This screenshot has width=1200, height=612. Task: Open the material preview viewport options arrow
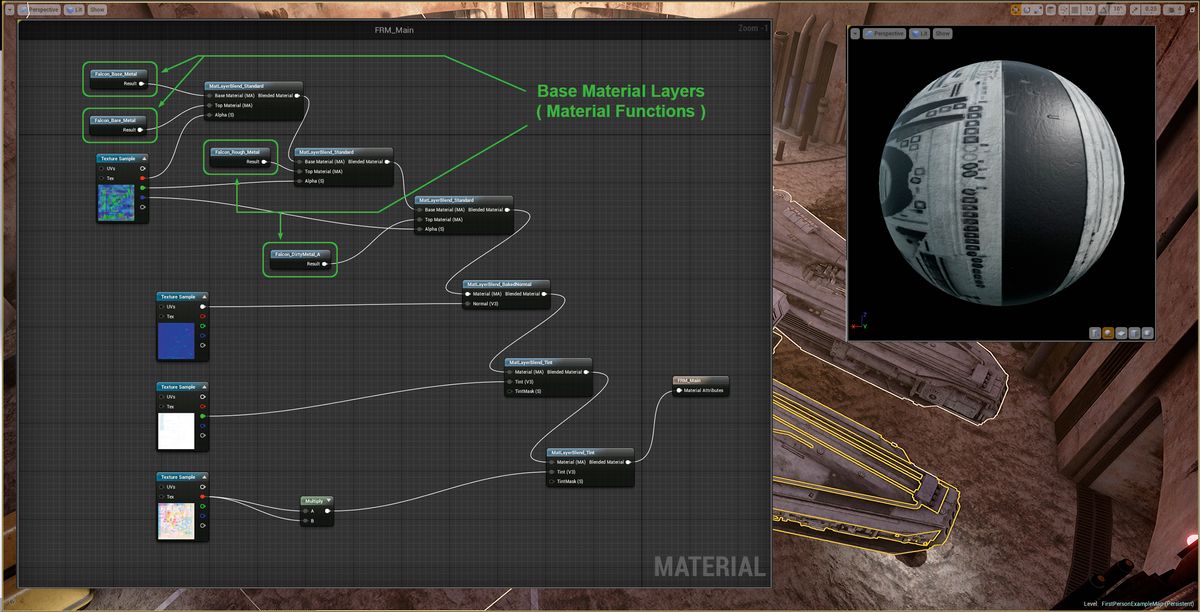coord(856,33)
